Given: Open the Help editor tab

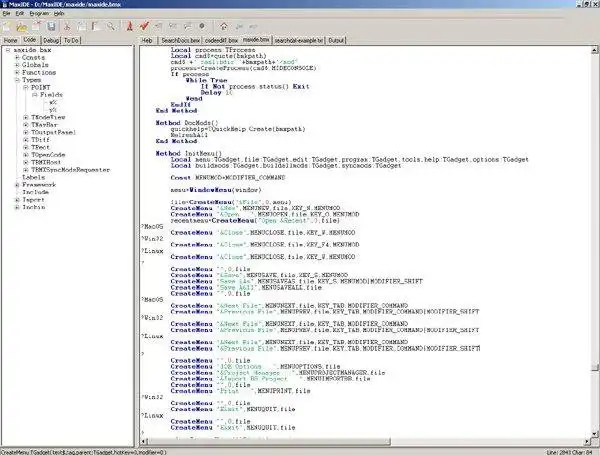Looking at the screenshot, I should 147,40.
